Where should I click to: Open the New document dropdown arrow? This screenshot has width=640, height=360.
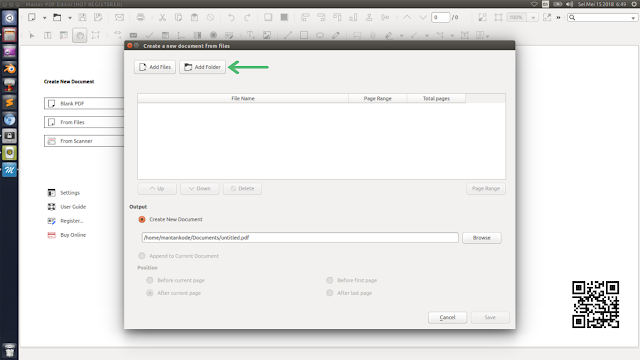pyautogui.click(x=44, y=18)
